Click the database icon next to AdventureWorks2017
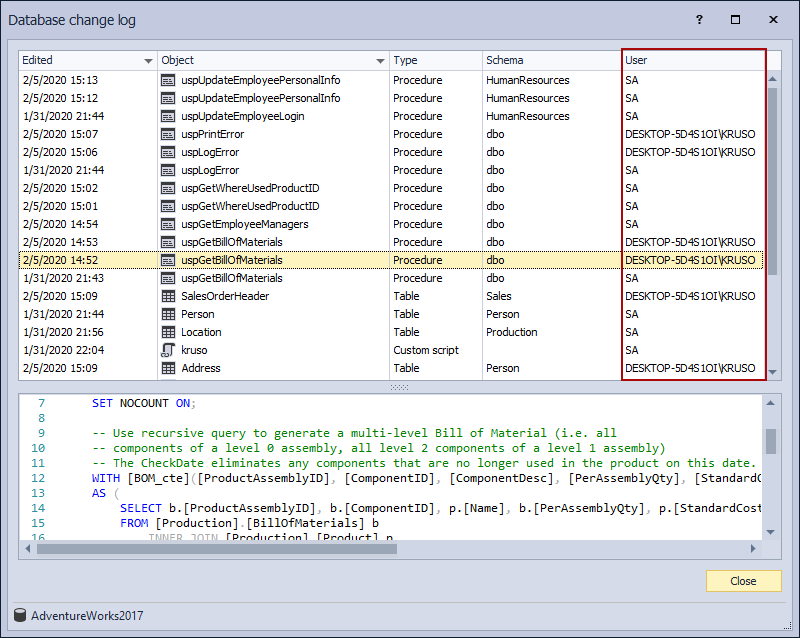This screenshot has height=638, width=800. pyautogui.click(x=20, y=615)
